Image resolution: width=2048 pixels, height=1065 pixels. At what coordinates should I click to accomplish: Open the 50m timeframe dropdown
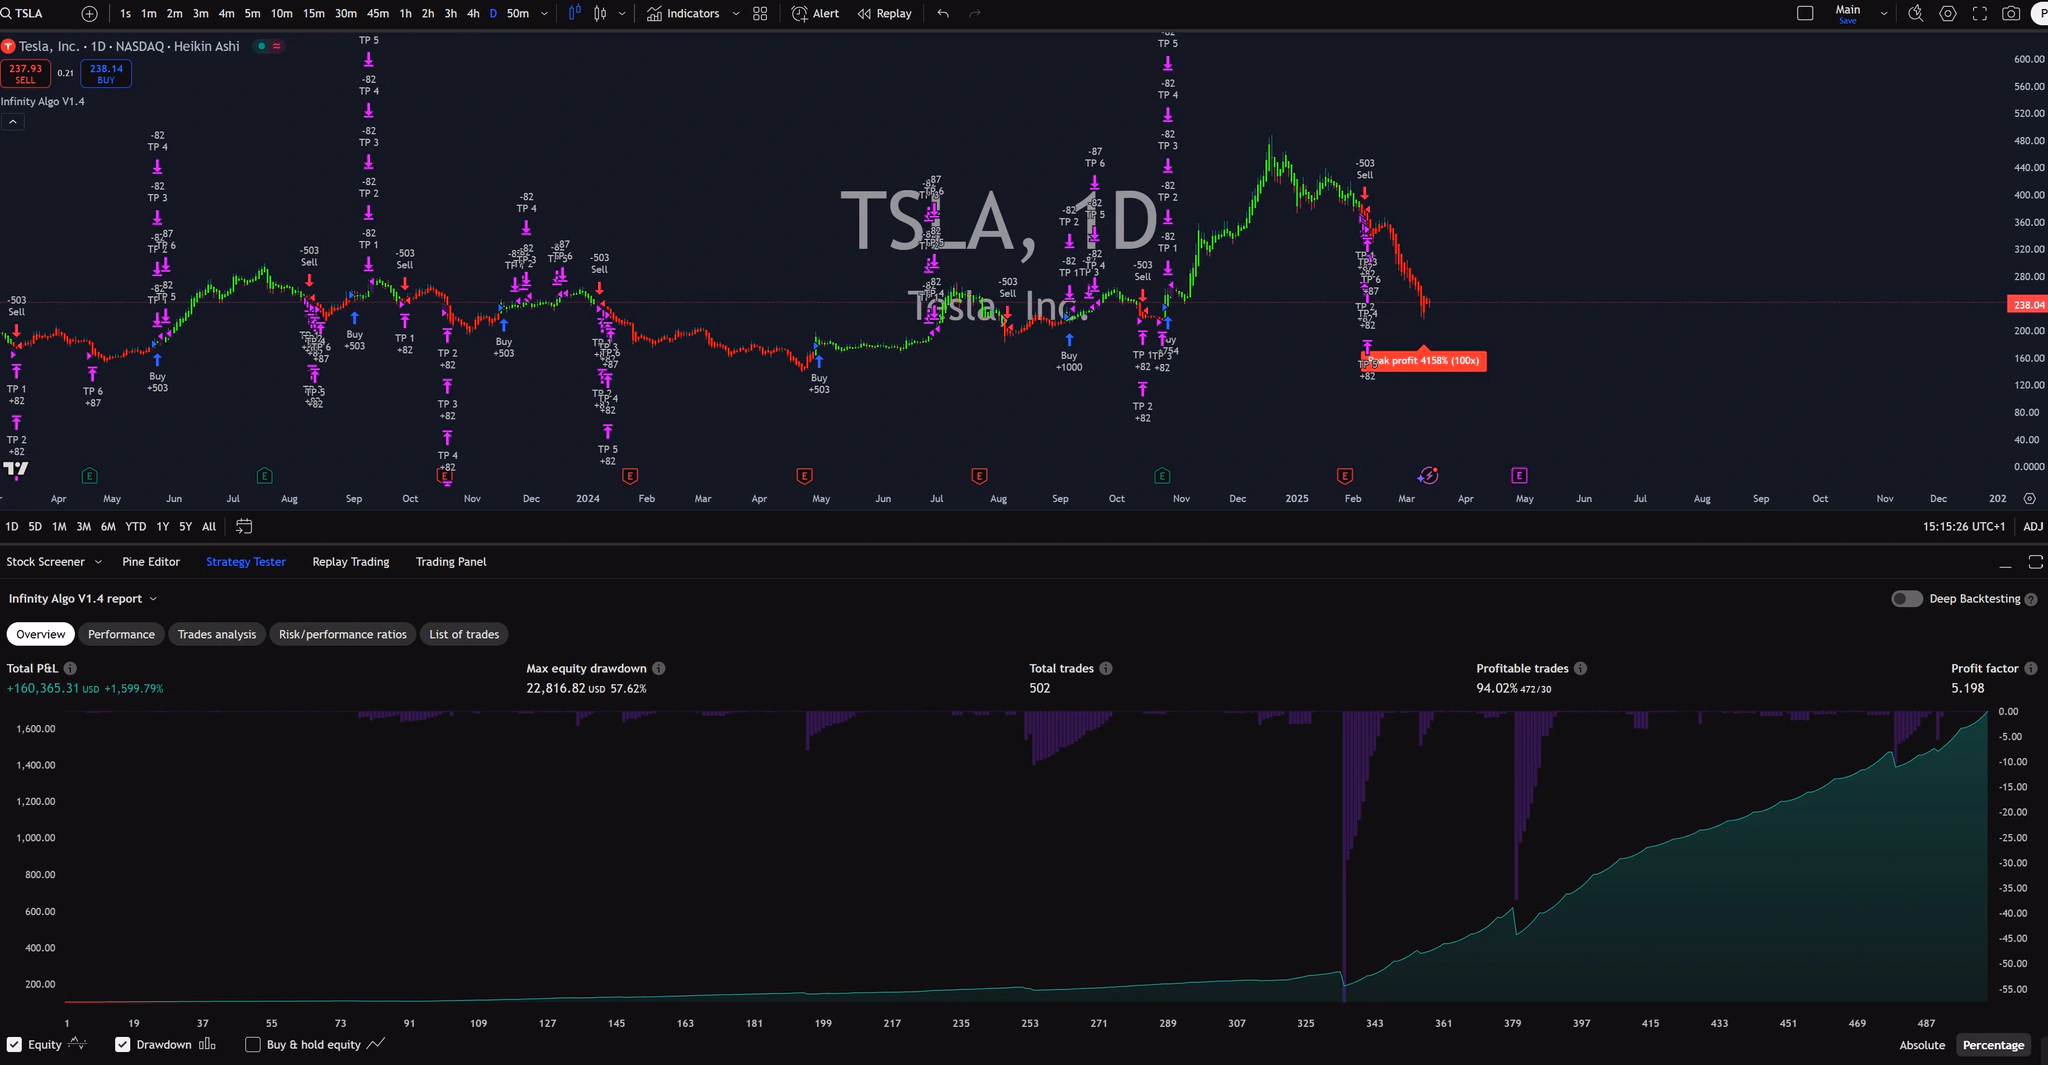tap(543, 13)
